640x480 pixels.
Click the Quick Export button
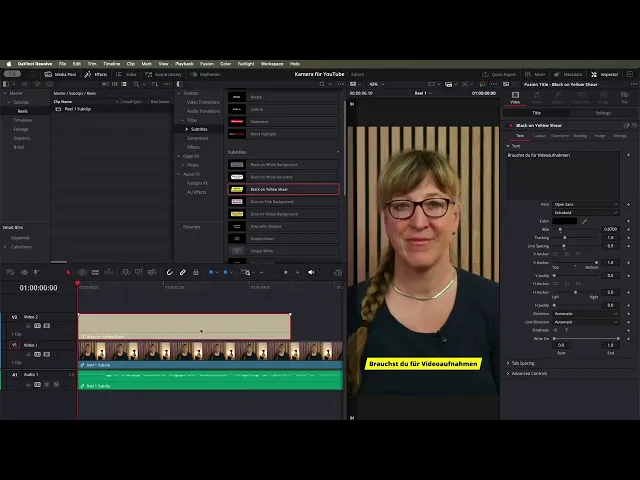(499, 74)
